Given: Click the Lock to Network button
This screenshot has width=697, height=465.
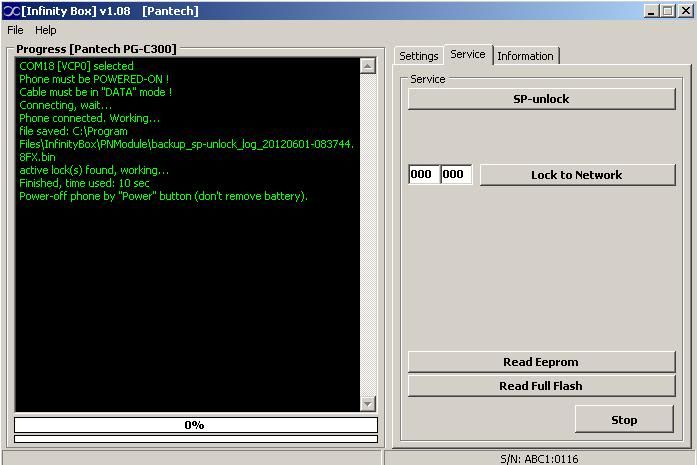Looking at the screenshot, I should (577, 175).
